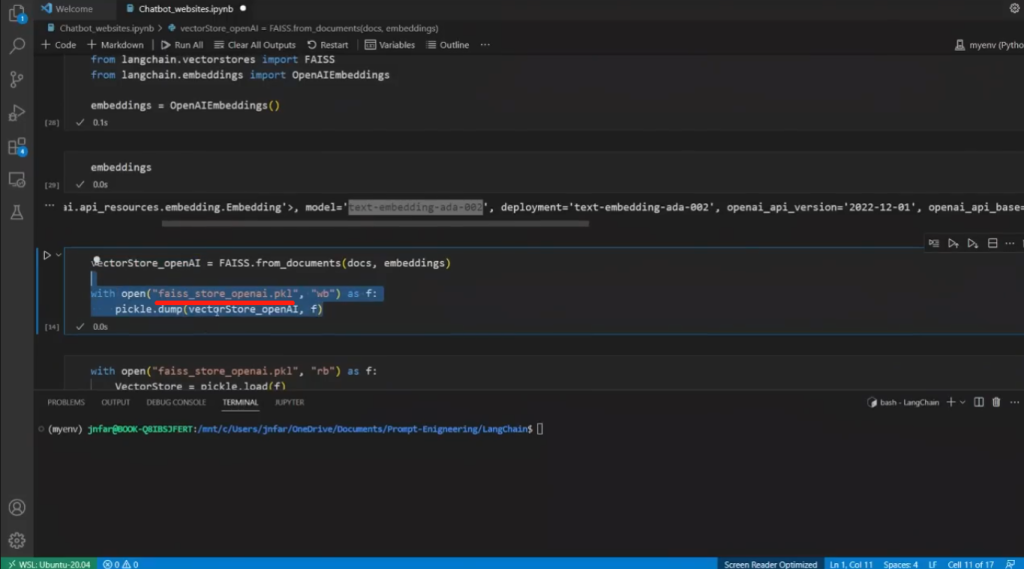Viewport: 1024px width, 569px height.
Task: Open the Search view in sidebar
Action: (x=16, y=46)
